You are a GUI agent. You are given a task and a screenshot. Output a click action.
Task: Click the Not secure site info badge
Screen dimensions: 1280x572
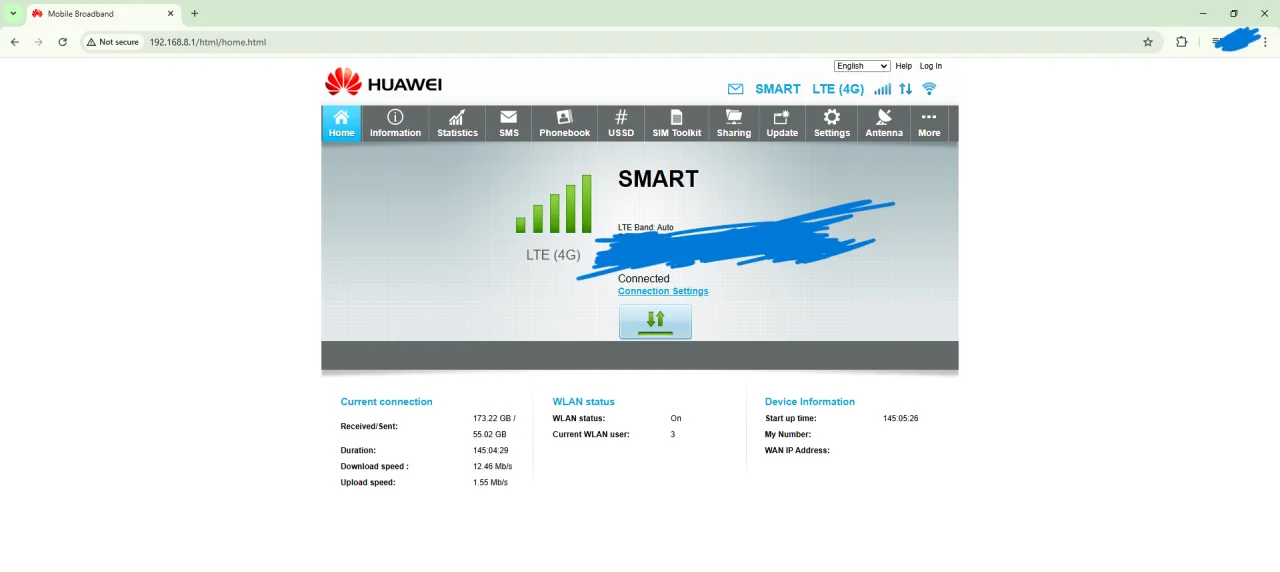(x=112, y=42)
